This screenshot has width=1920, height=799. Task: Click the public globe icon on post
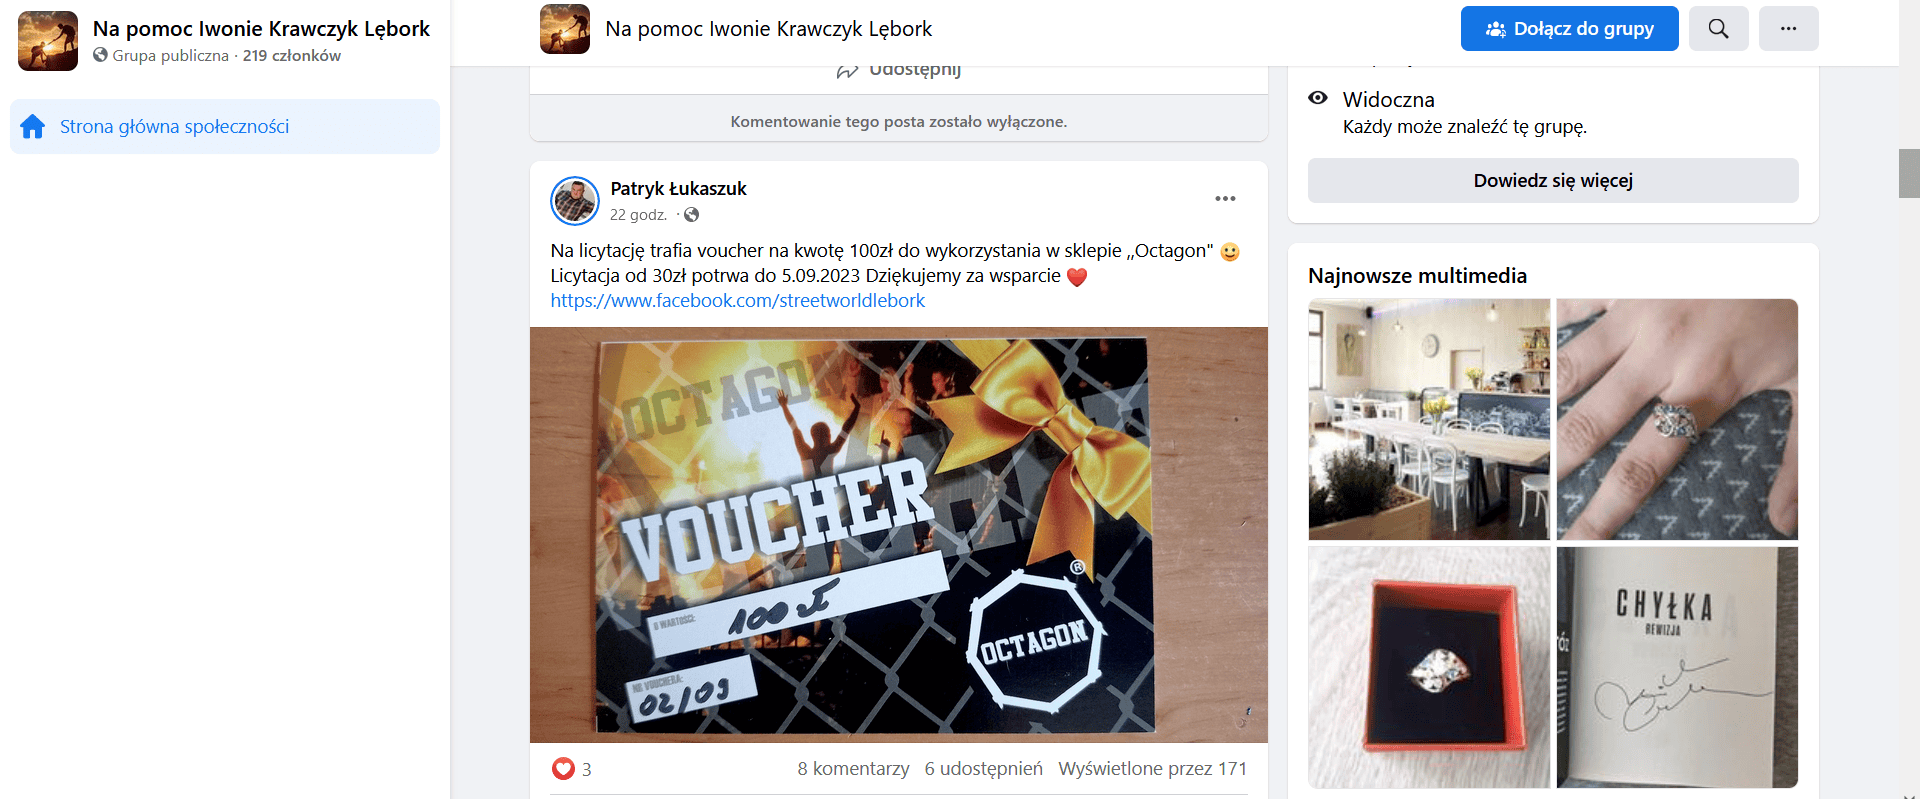coord(691,214)
